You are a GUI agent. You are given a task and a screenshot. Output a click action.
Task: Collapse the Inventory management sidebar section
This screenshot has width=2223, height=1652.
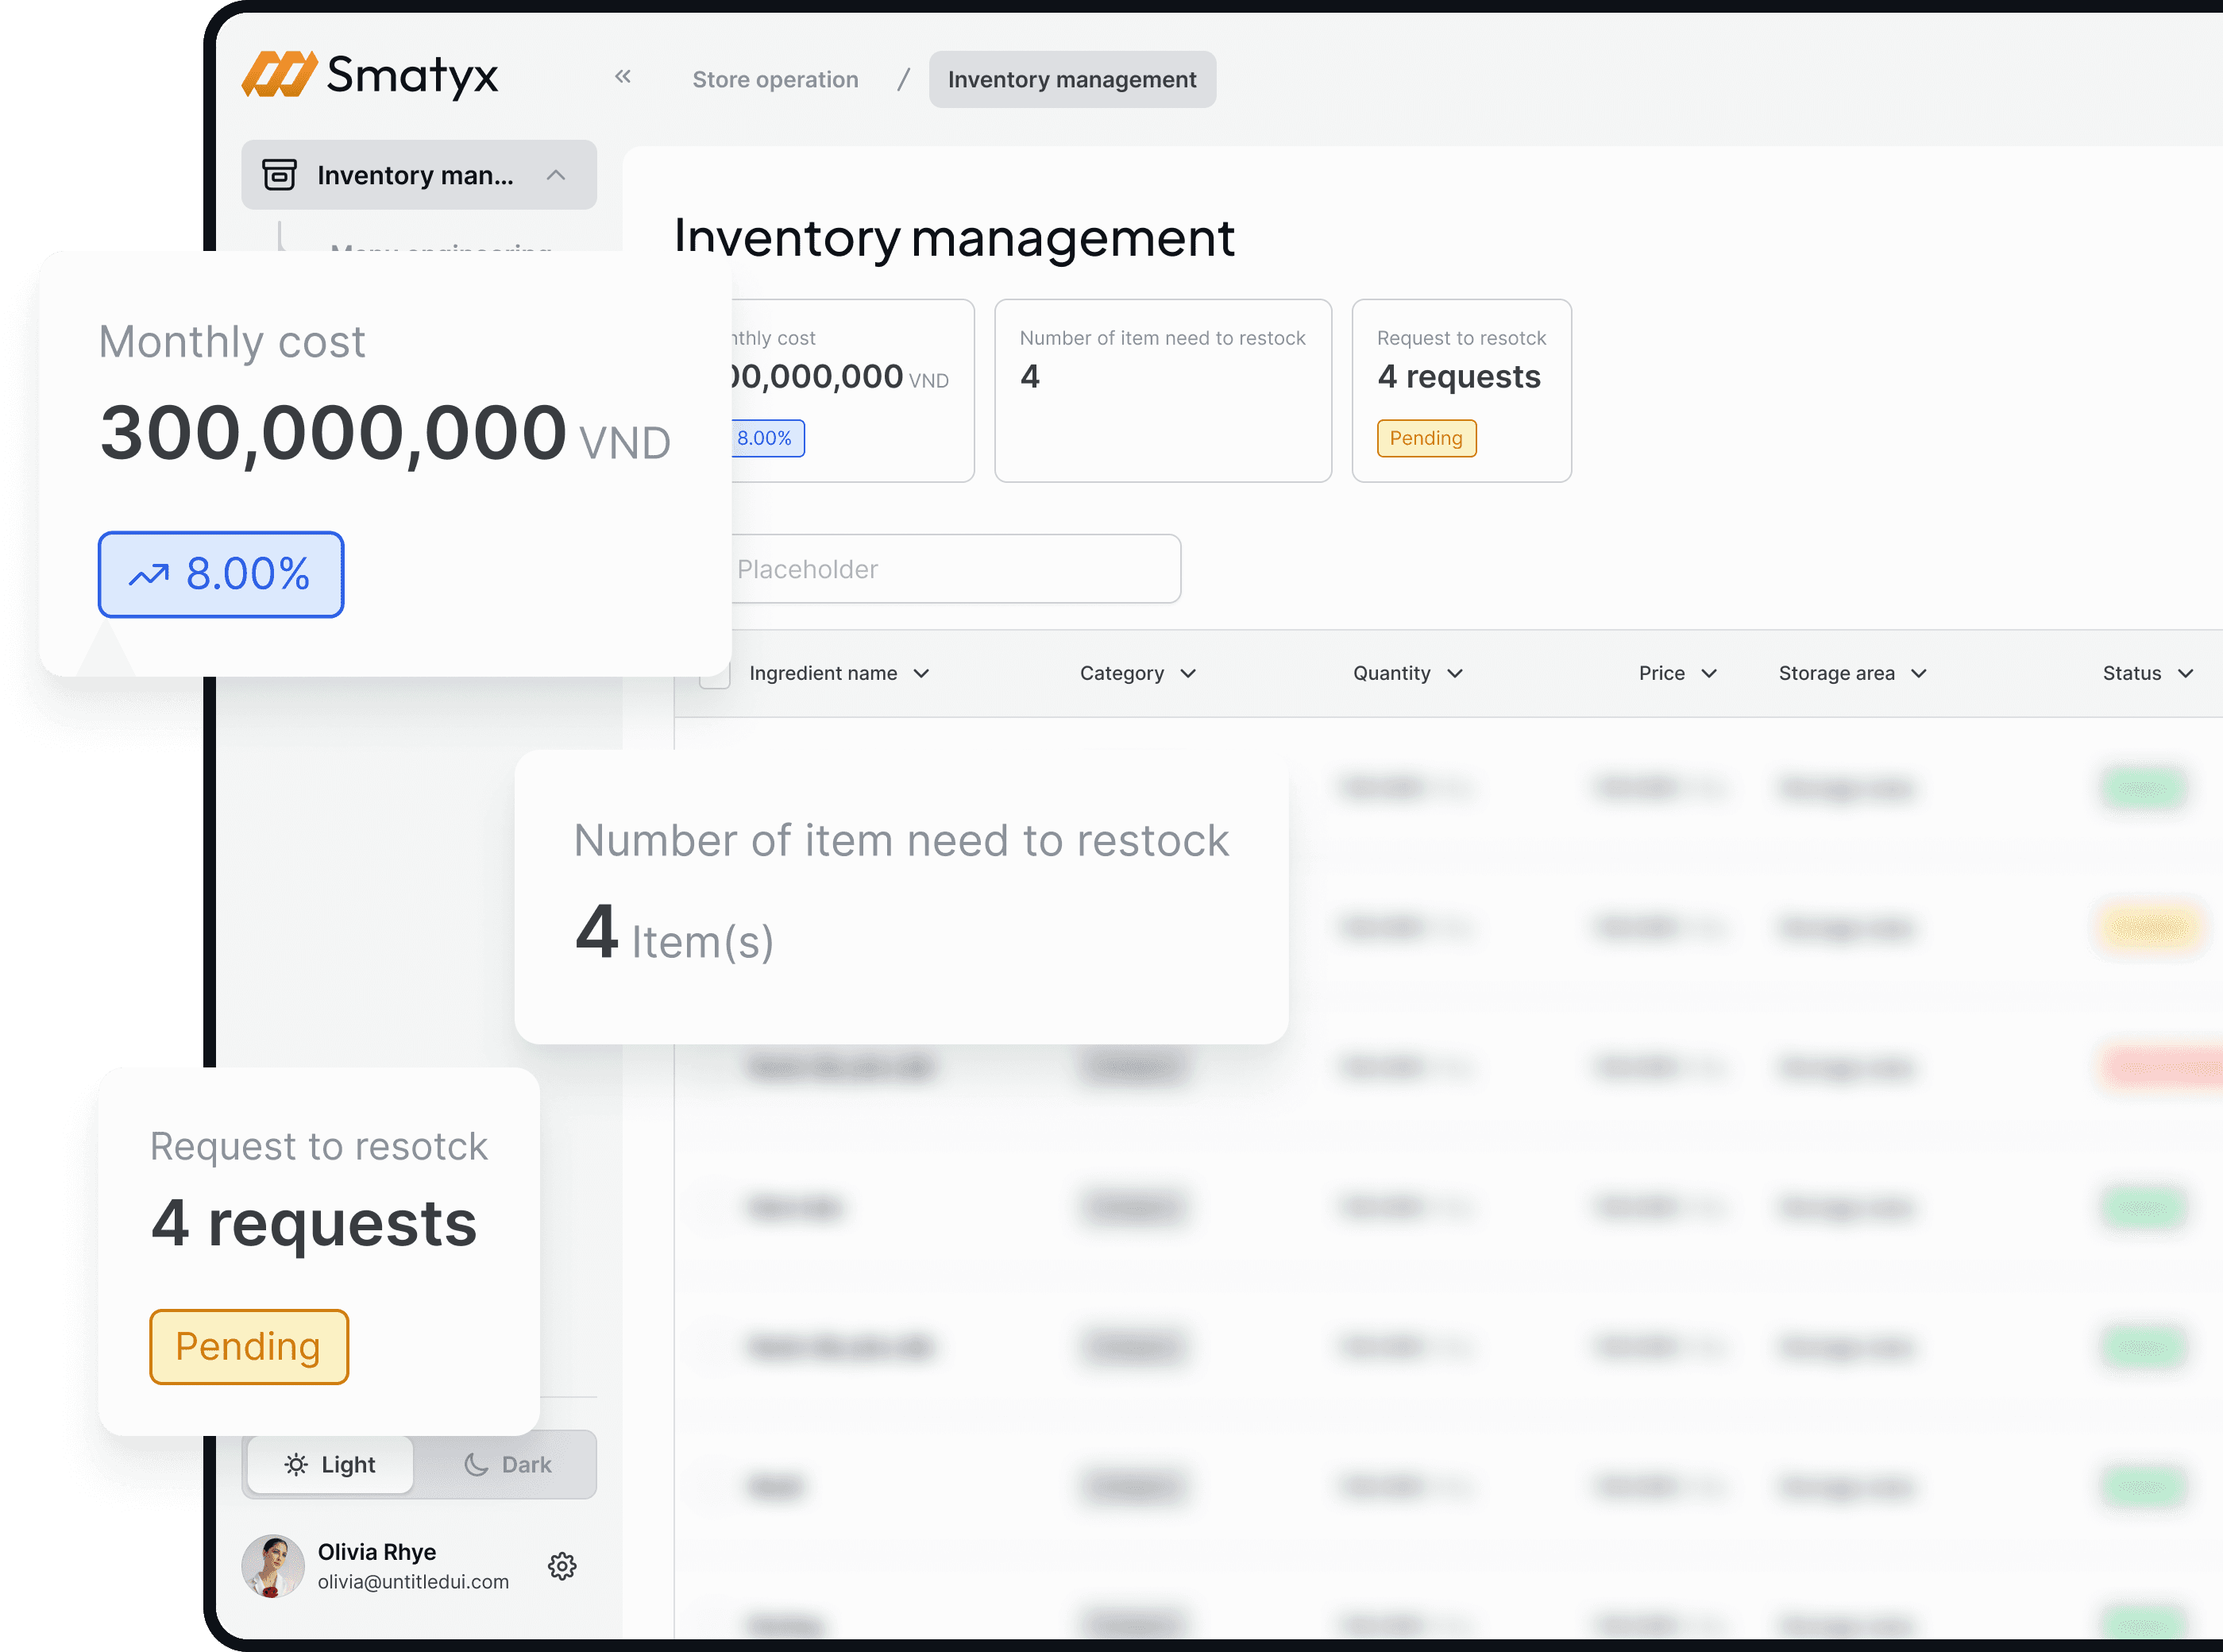pos(556,175)
